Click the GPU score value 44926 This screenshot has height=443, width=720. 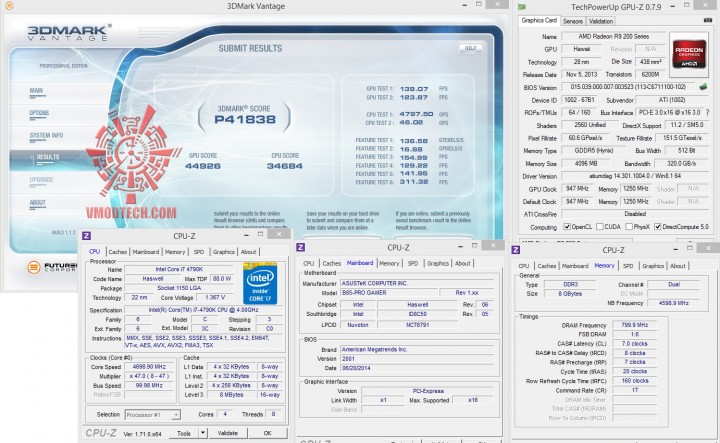tap(203, 166)
